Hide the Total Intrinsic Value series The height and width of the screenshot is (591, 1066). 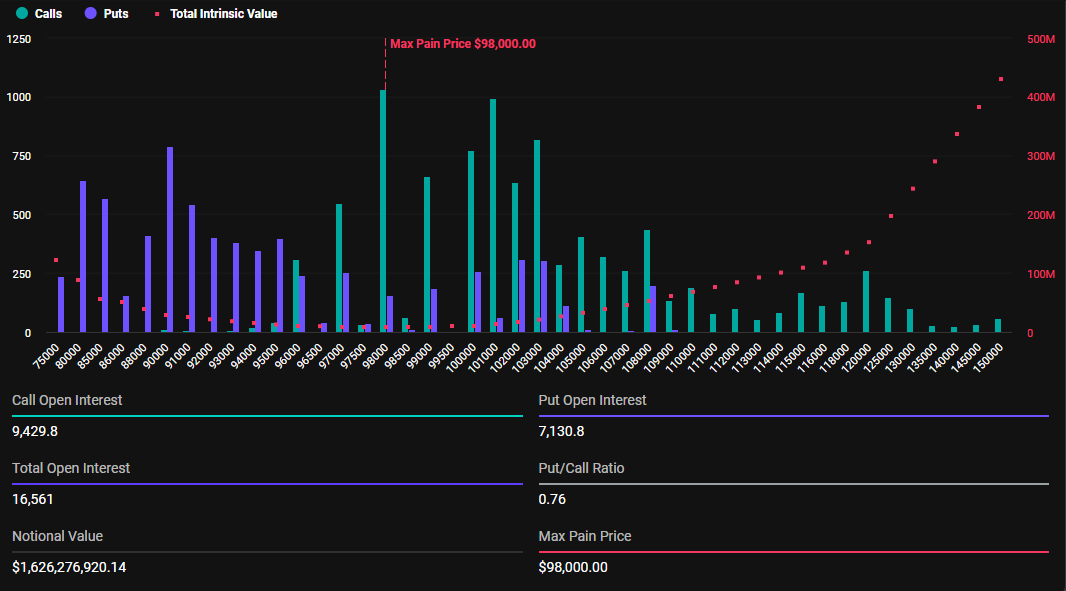223,14
